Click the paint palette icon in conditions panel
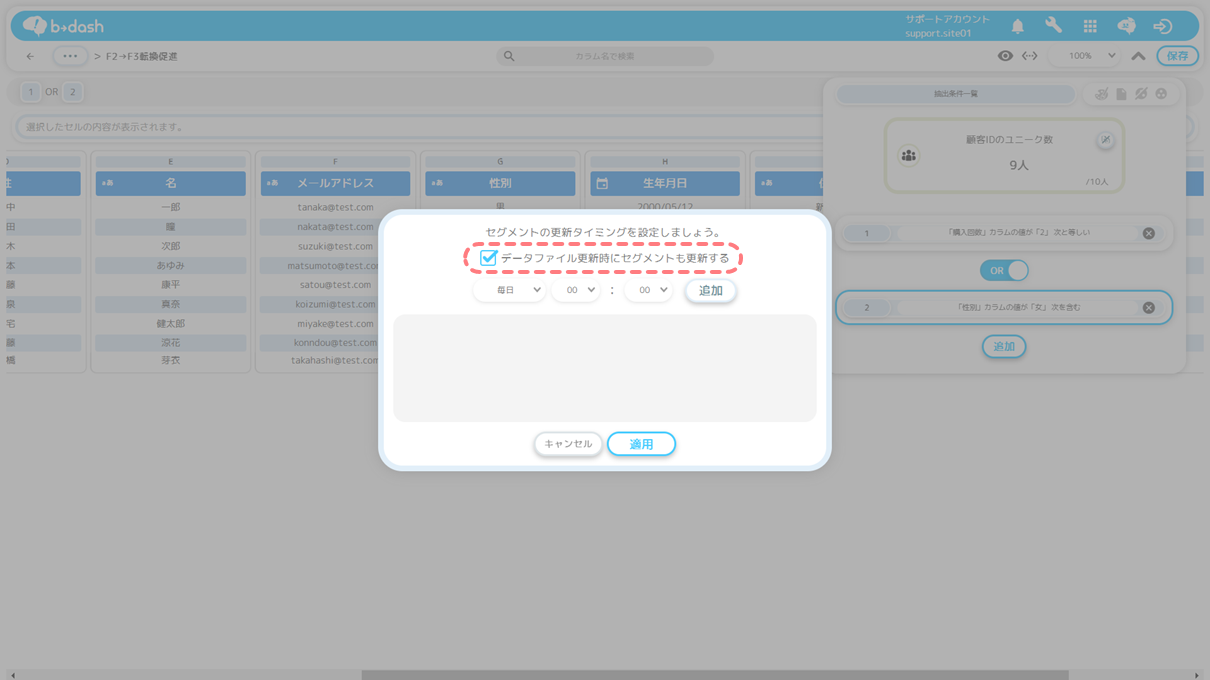The image size is (1210, 680). click(x=1101, y=94)
